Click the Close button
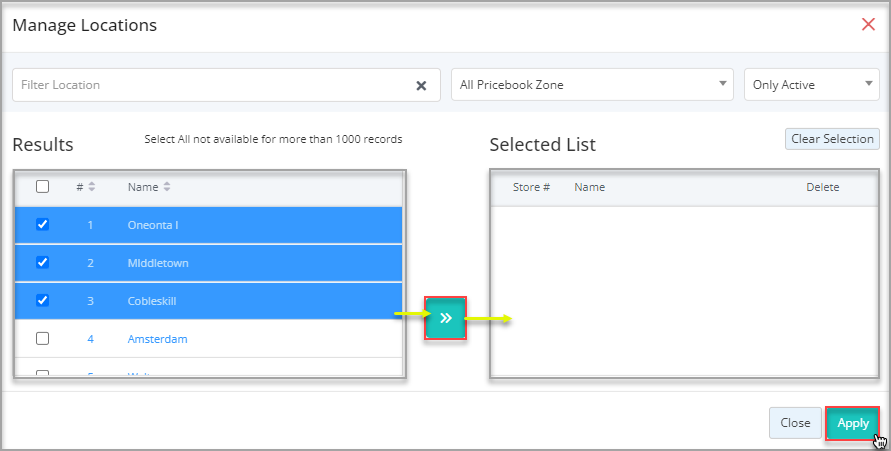This screenshot has height=451, width=891. (795, 423)
